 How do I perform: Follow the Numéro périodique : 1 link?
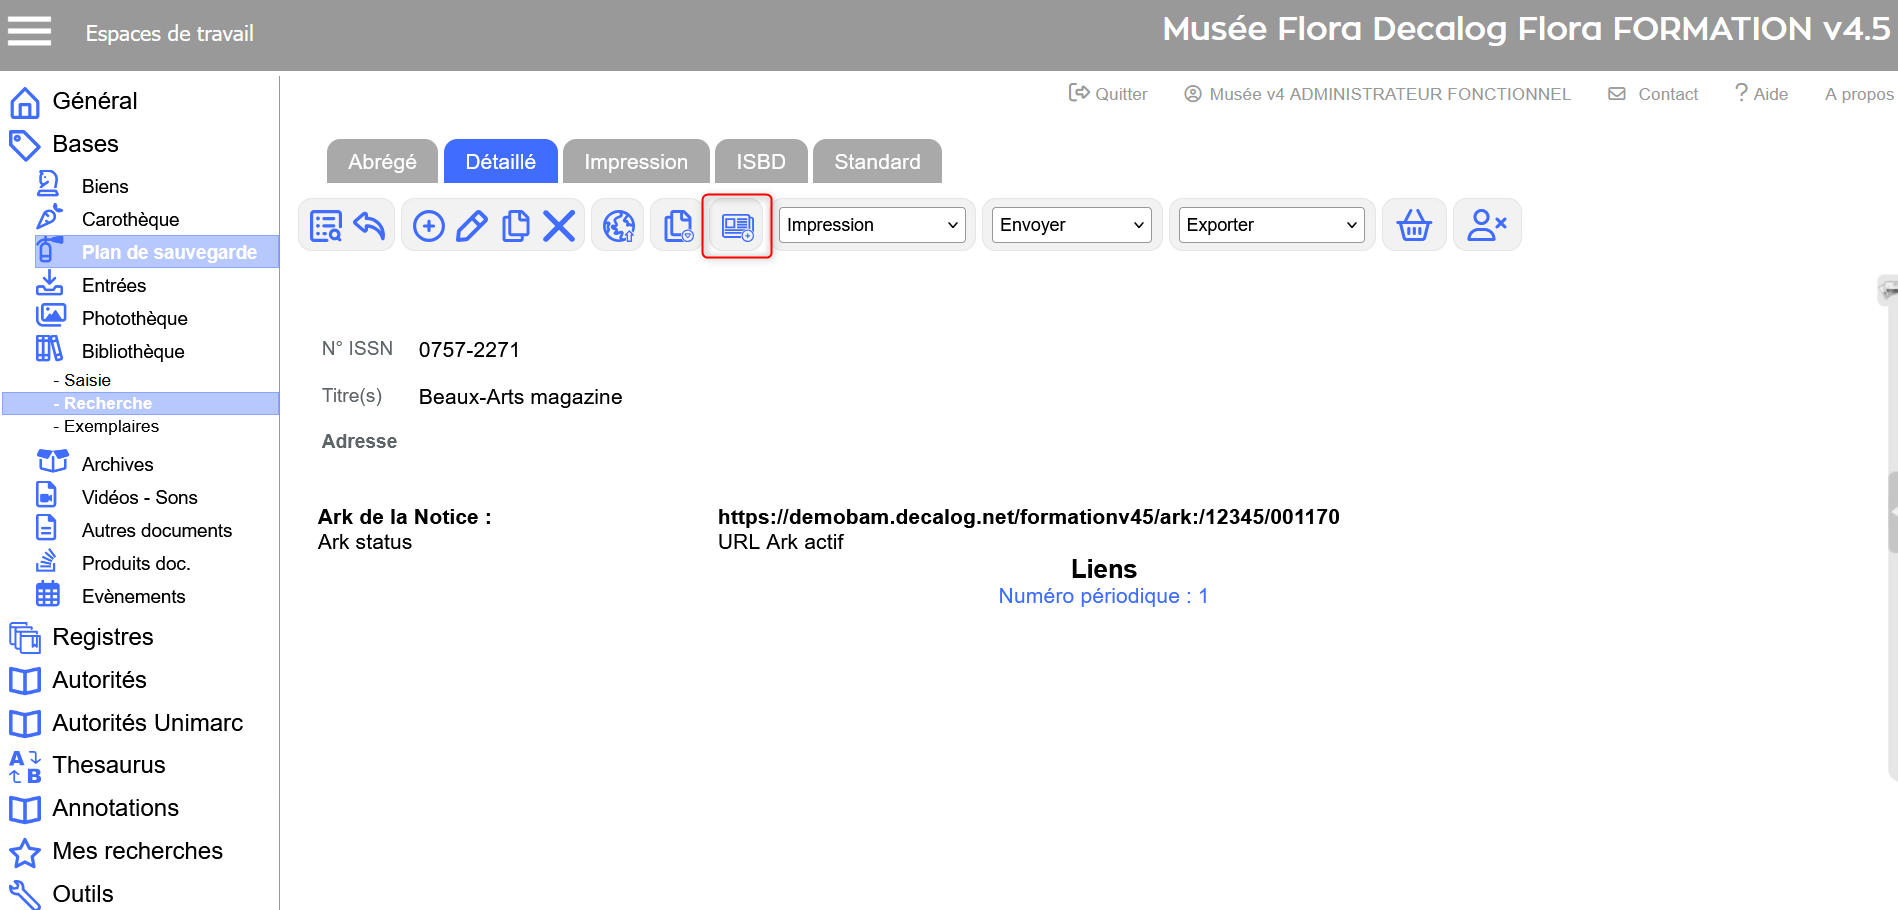click(1103, 596)
